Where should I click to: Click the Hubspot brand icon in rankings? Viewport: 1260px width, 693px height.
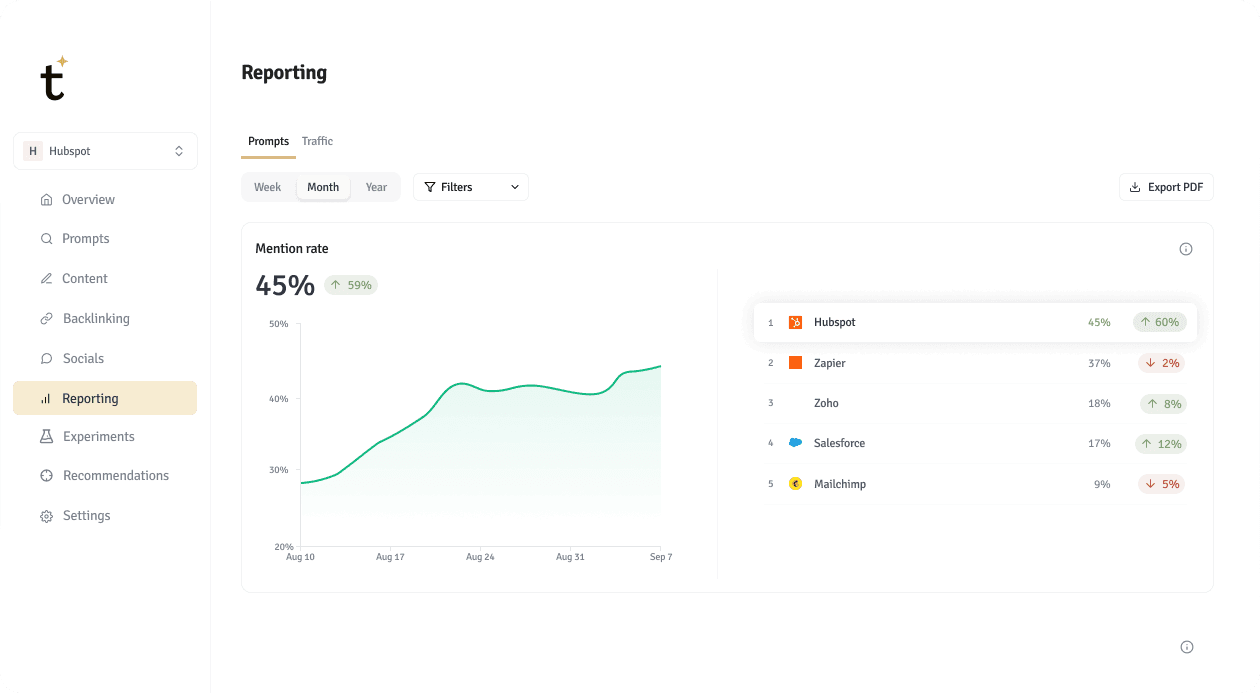(795, 322)
